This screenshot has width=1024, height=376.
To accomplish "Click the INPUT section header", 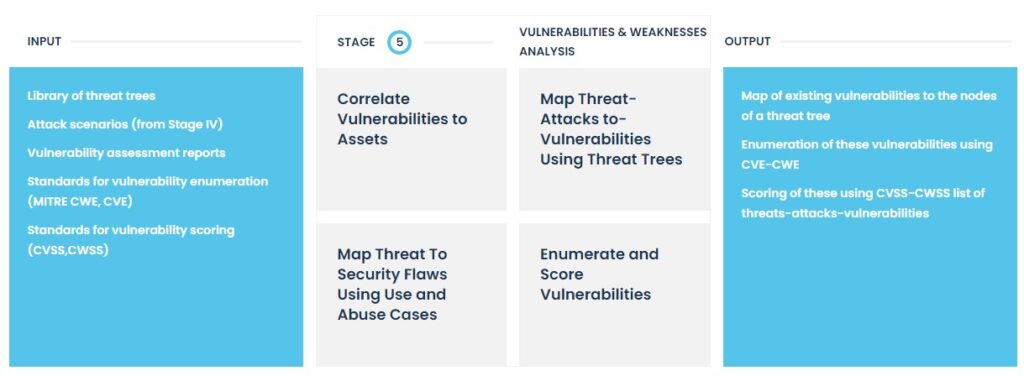I will point(44,42).
